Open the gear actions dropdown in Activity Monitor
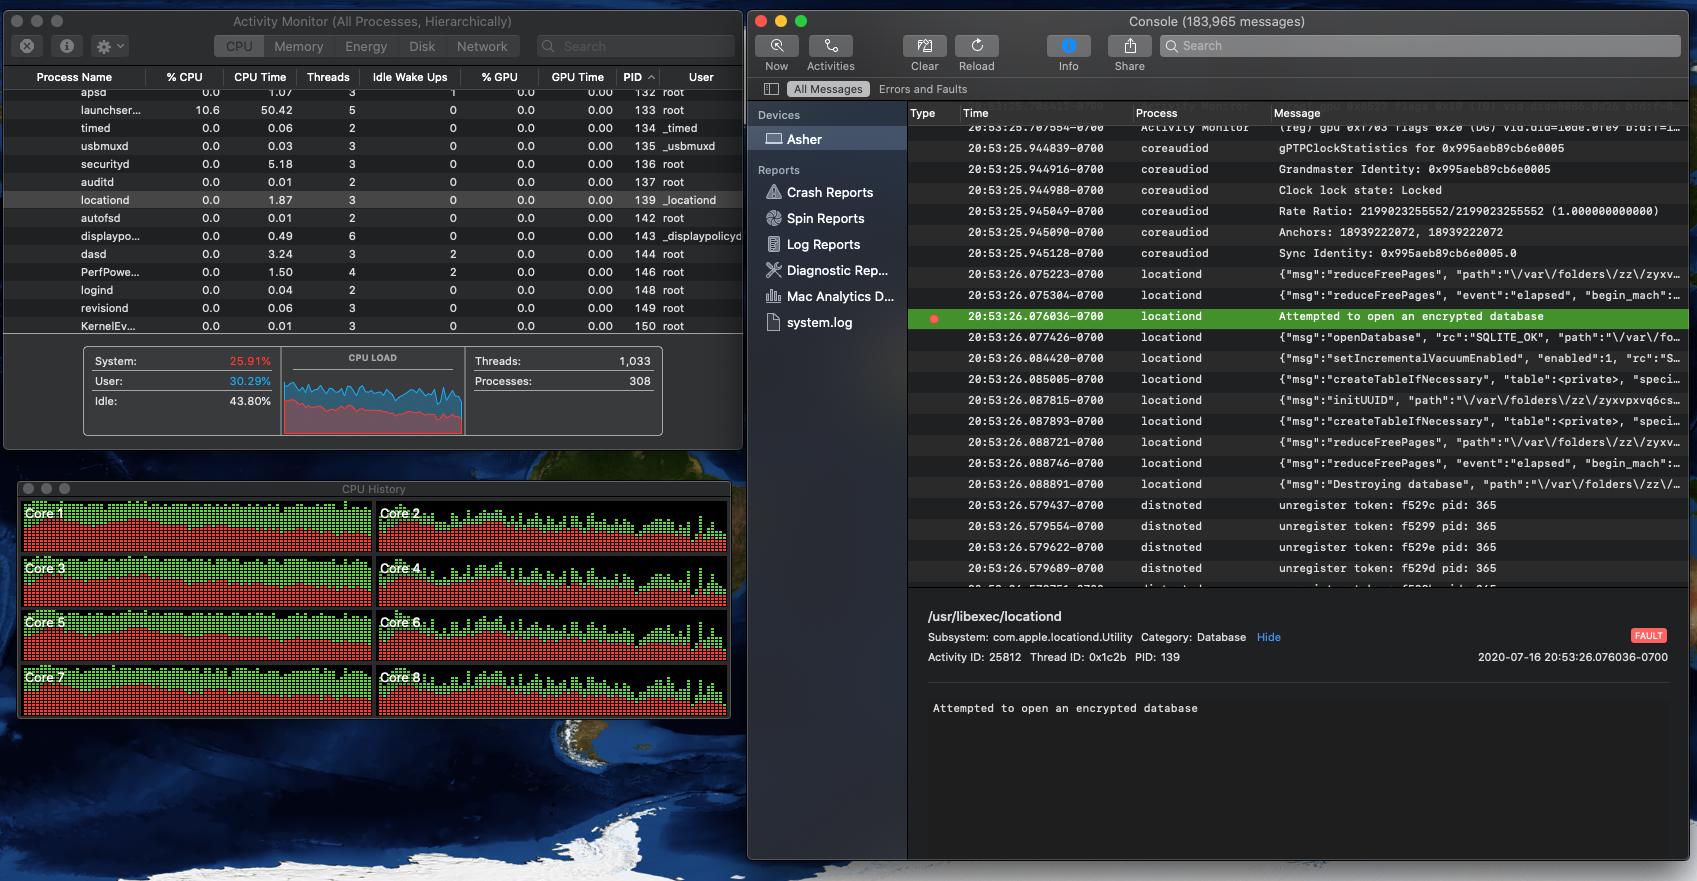1697x881 pixels. tap(109, 46)
